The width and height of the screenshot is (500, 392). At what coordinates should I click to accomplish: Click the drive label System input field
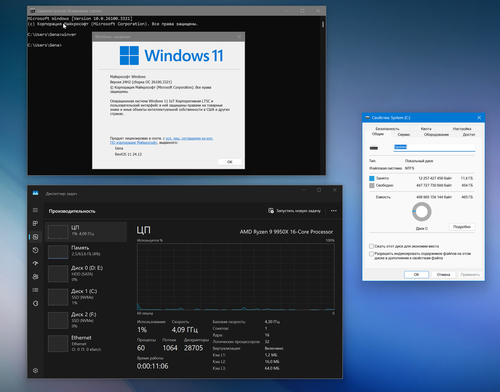point(434,147)
